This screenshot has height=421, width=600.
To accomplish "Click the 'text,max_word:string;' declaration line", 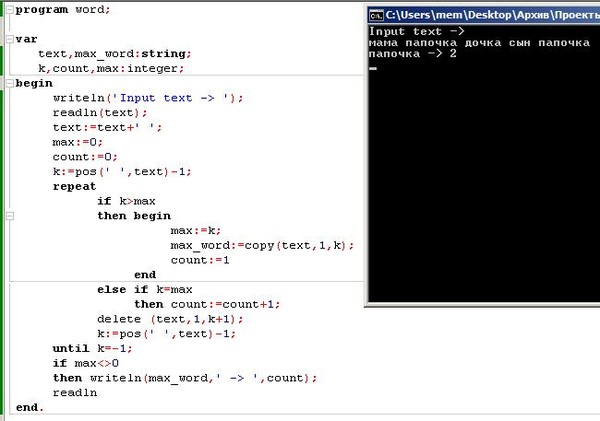I will click(x=114, y=53).
